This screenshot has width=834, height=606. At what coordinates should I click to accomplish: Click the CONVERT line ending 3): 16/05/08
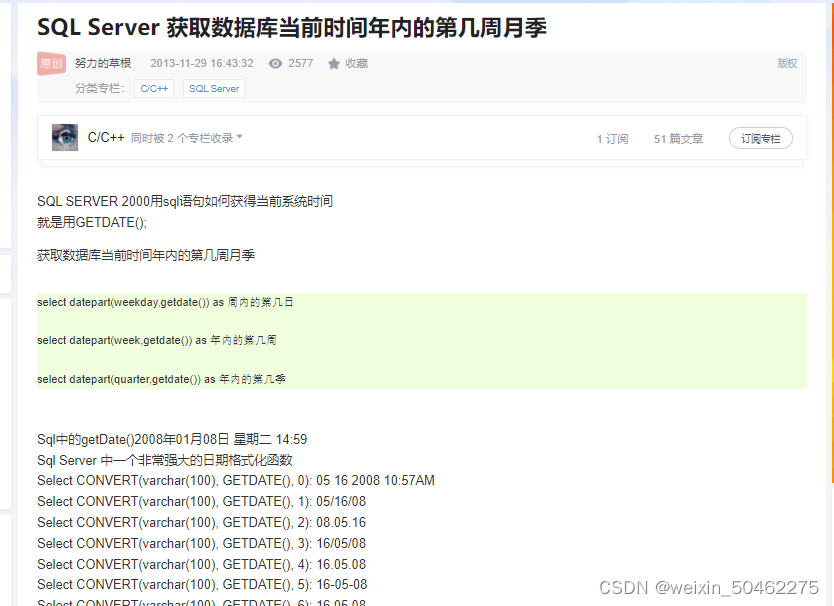pyautogui.click(x=202, y=543)
